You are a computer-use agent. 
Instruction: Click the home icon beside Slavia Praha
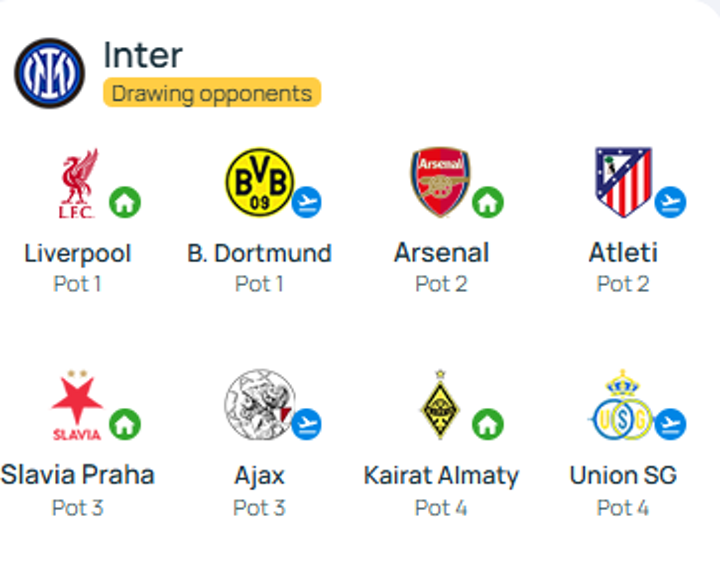click(x=125, y=424)
